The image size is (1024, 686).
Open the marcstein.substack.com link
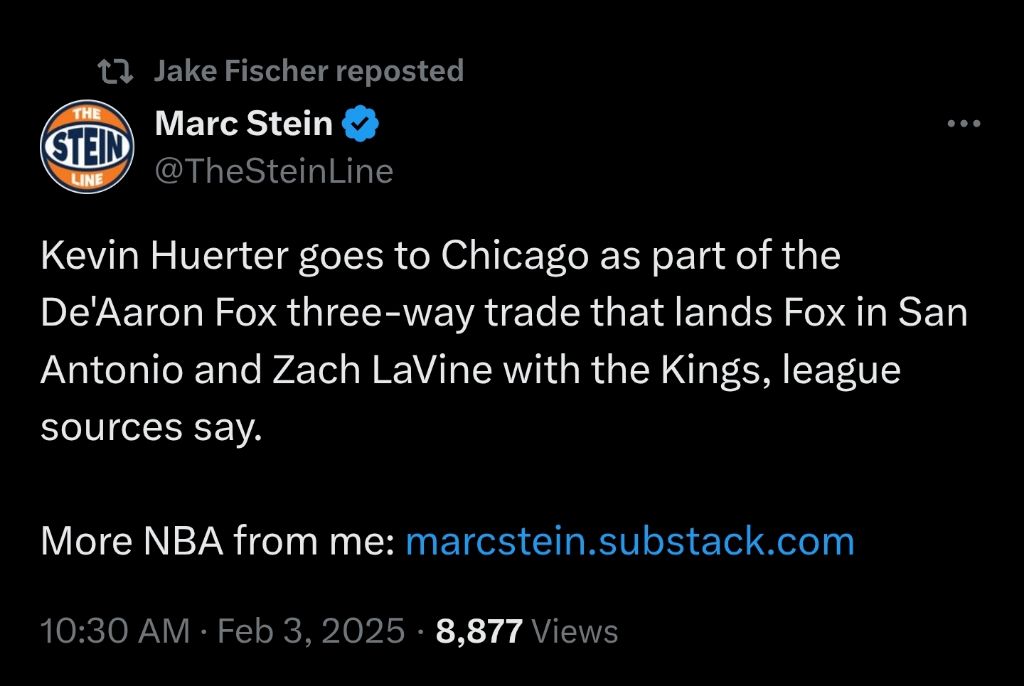pyautogui.click(x=630, y=541)
